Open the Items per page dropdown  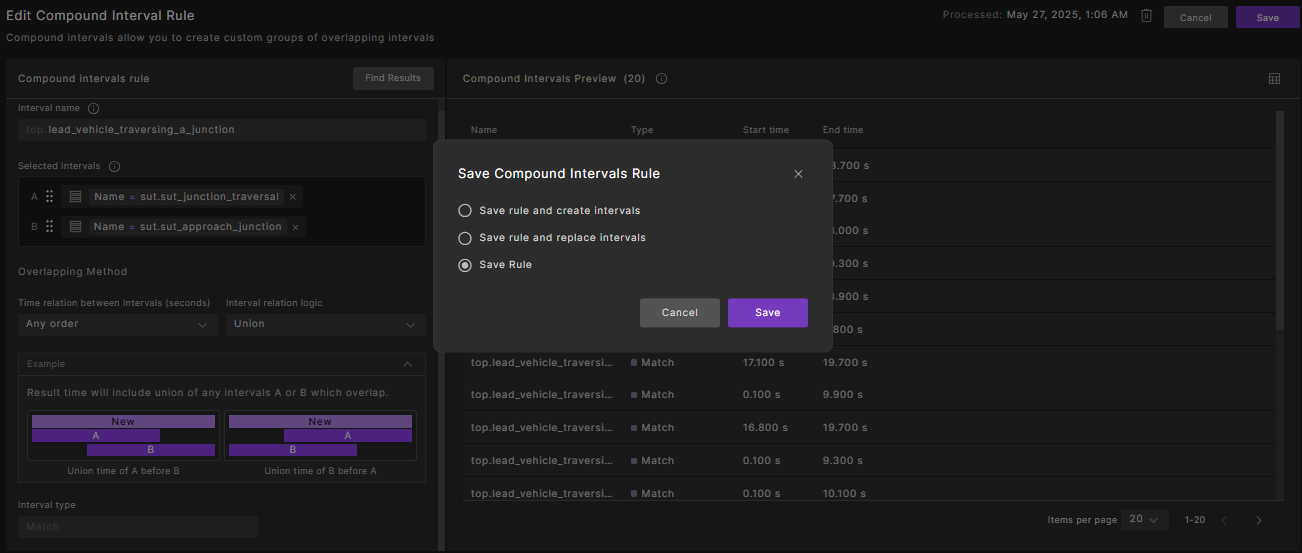click(x=1144, y=520)
